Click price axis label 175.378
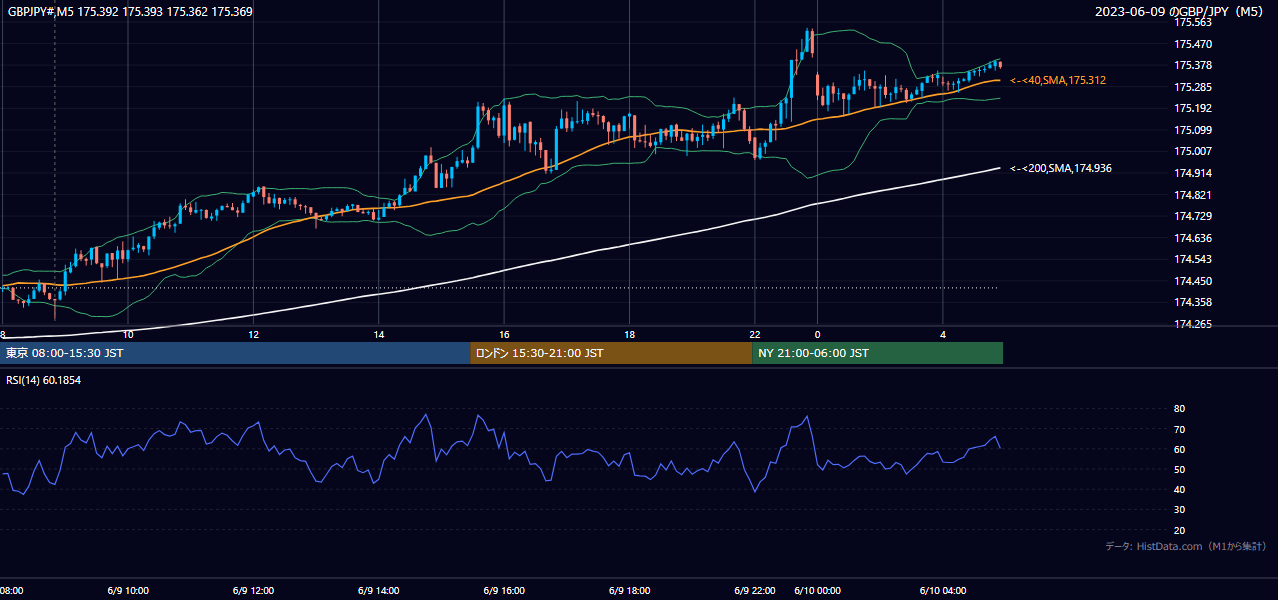 (1193, 65)
